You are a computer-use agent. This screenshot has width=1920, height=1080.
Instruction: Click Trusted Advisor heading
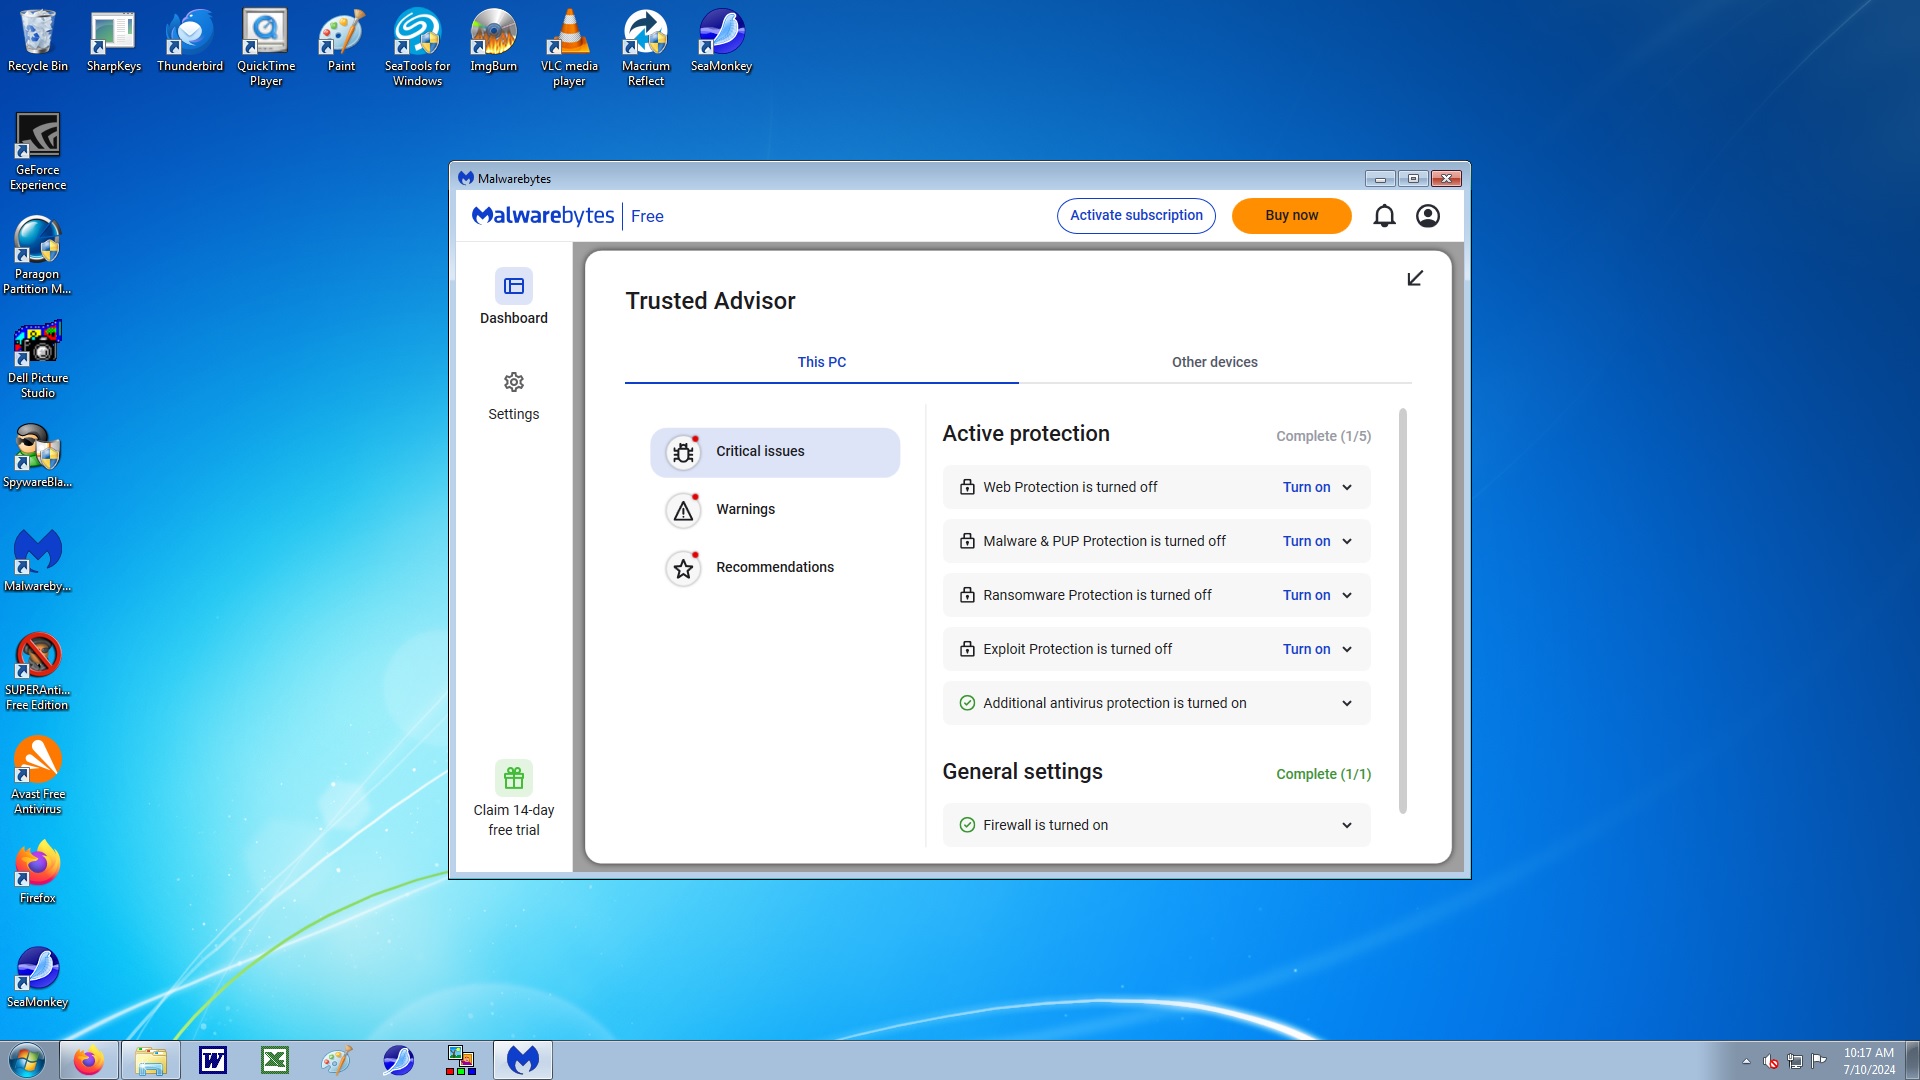(710, 301)
